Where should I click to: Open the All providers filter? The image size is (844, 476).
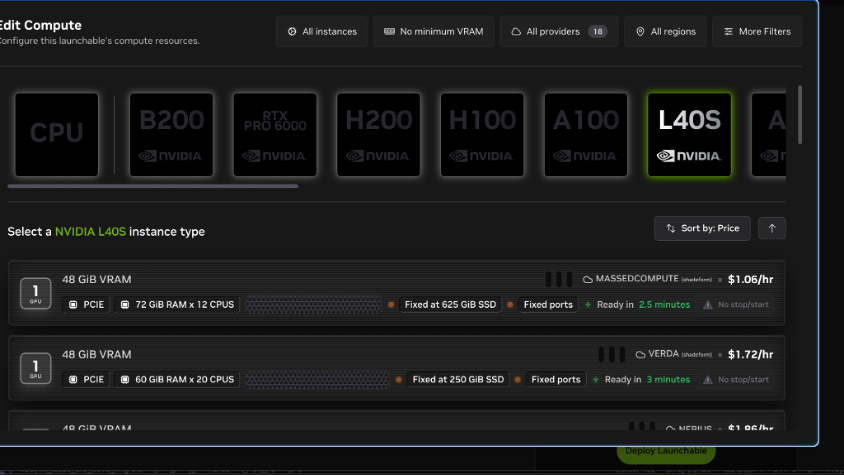tap(559, 31)
